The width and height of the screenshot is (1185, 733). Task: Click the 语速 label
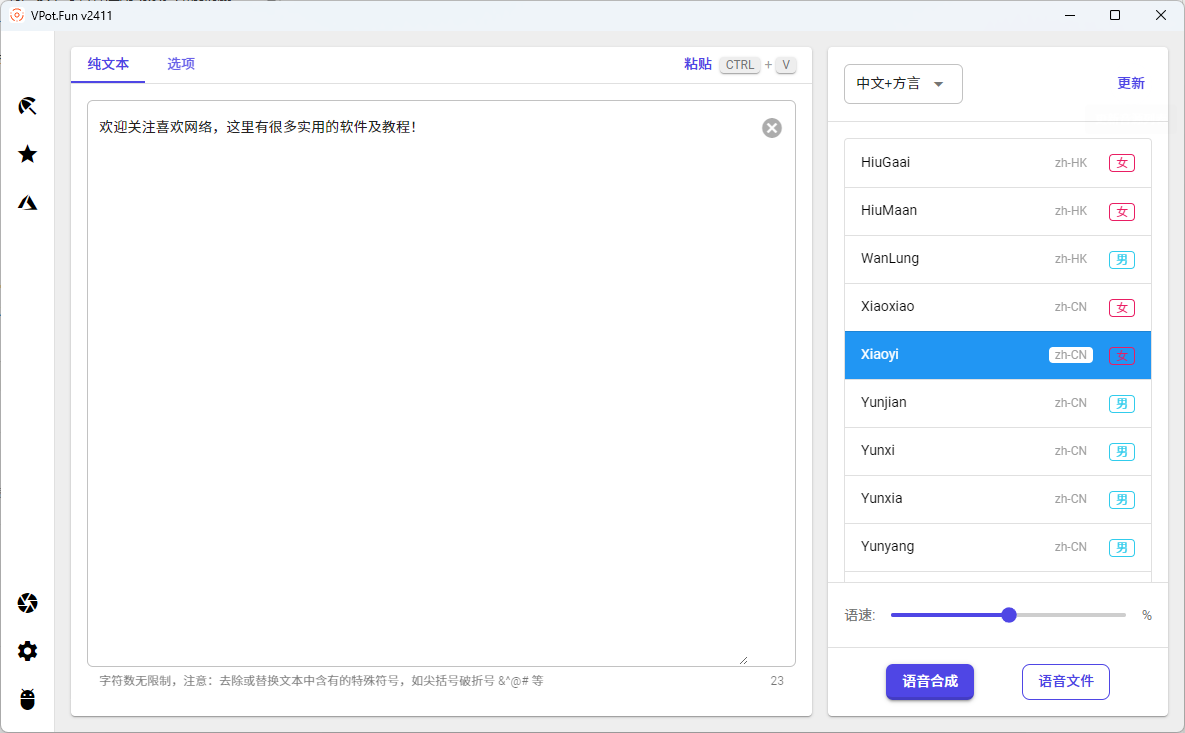click(859, 615)
